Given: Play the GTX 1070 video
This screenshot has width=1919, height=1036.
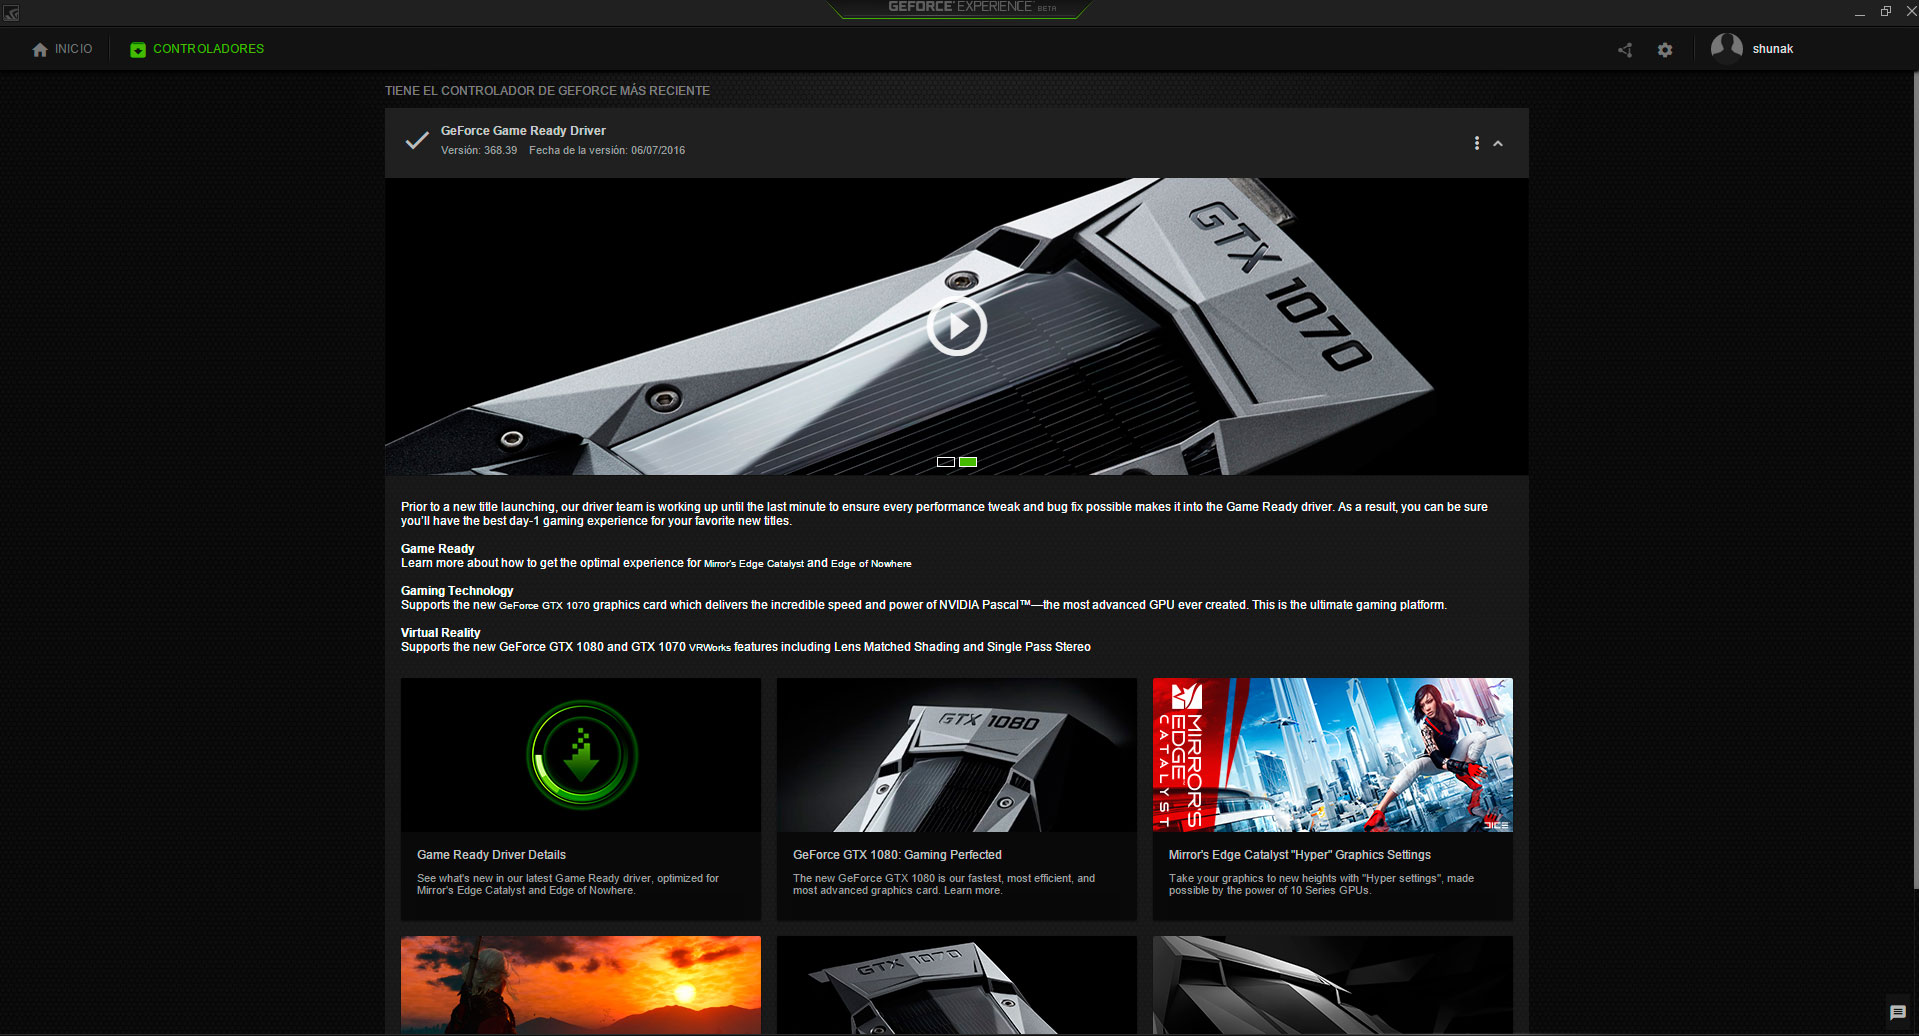Looking at the screenshot, I should (x=956, y=326).
